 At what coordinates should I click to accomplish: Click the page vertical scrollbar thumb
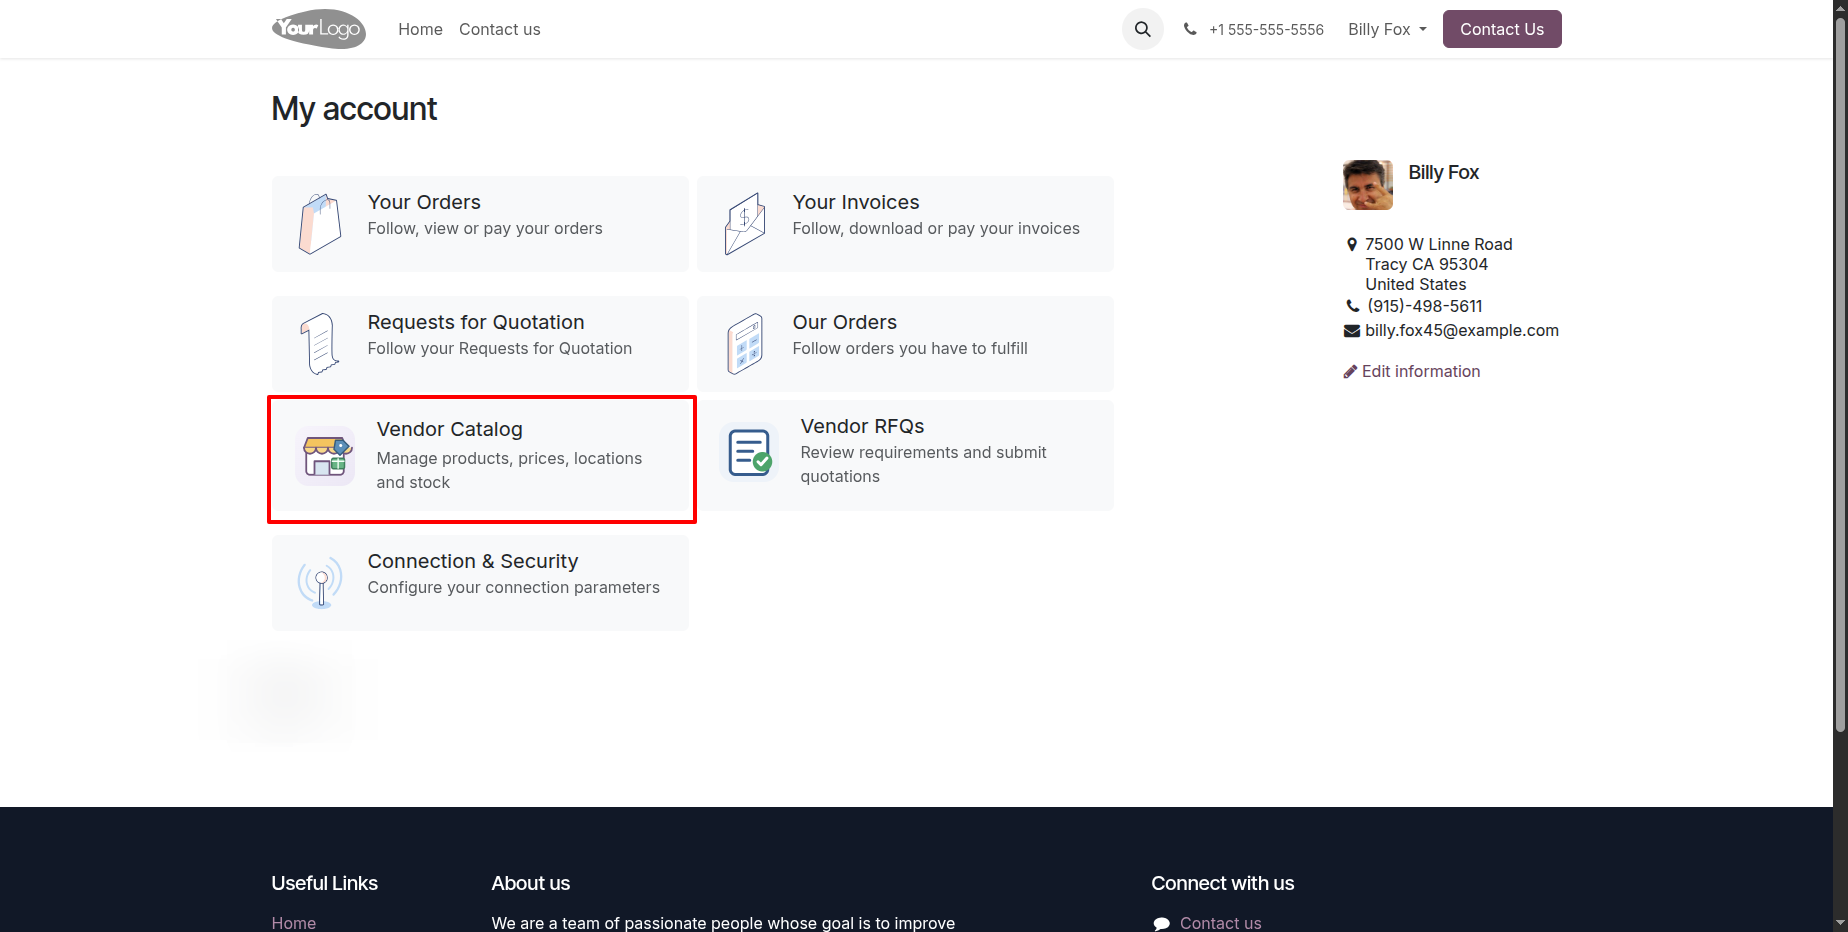pyautogui.click(x=1840, y=375)
